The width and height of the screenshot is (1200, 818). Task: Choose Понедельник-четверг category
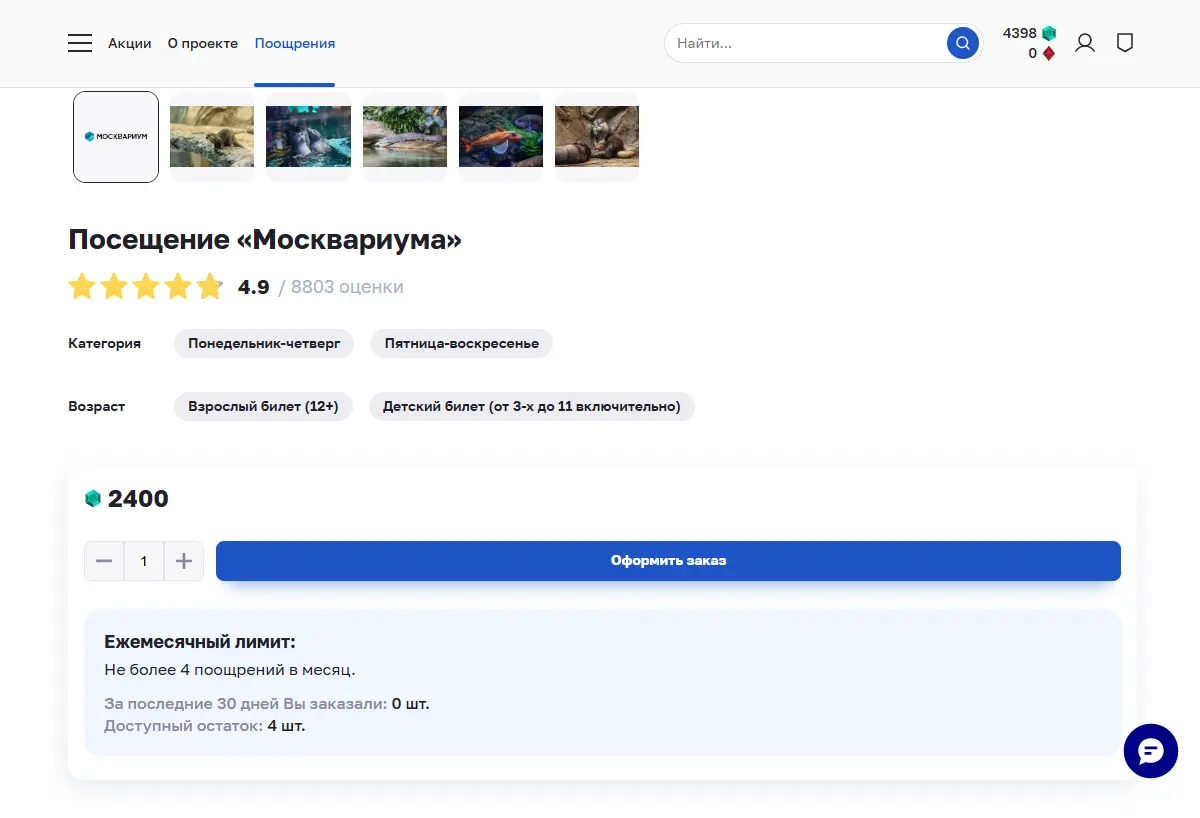(264, 343)
